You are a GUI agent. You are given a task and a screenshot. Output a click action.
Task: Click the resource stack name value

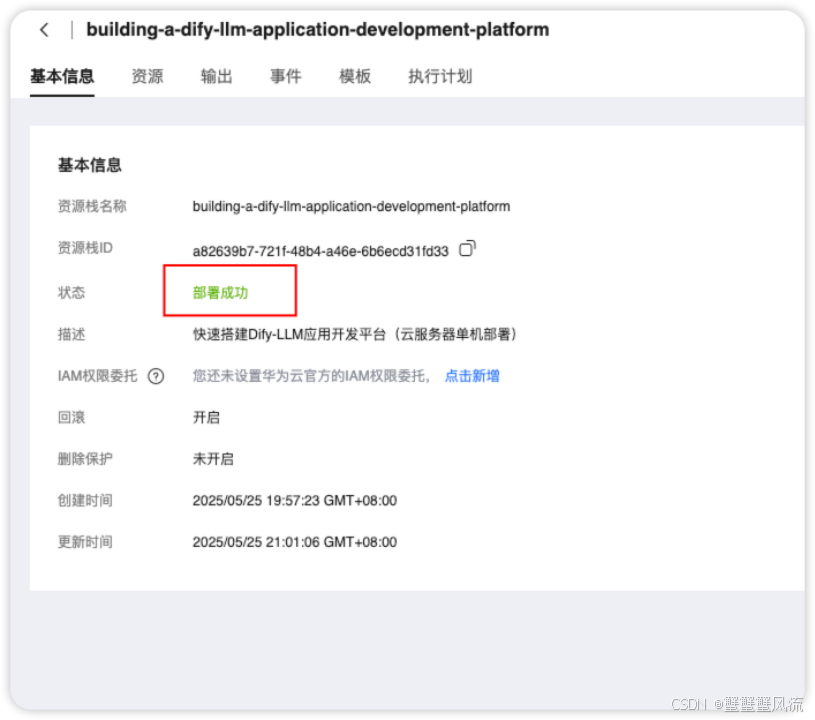[x=351, y=206]
